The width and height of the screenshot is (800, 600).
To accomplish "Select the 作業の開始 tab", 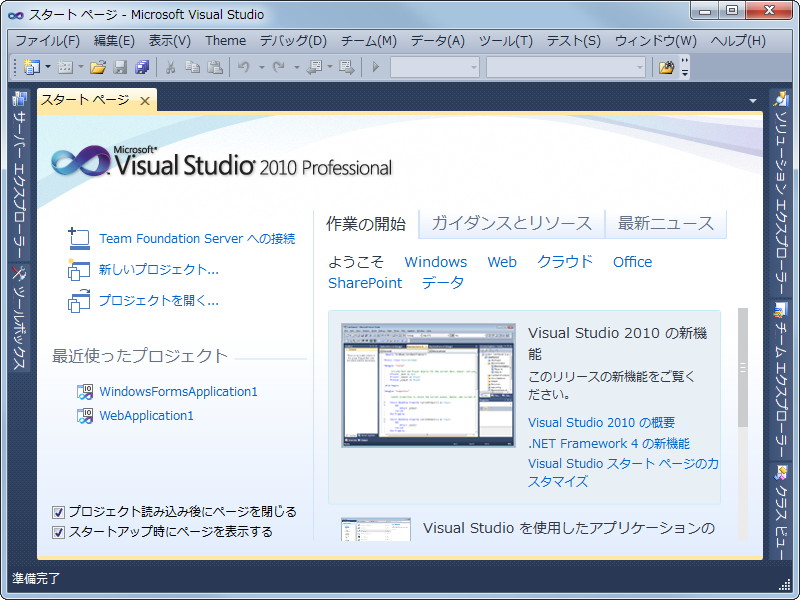I will (366, 223).
